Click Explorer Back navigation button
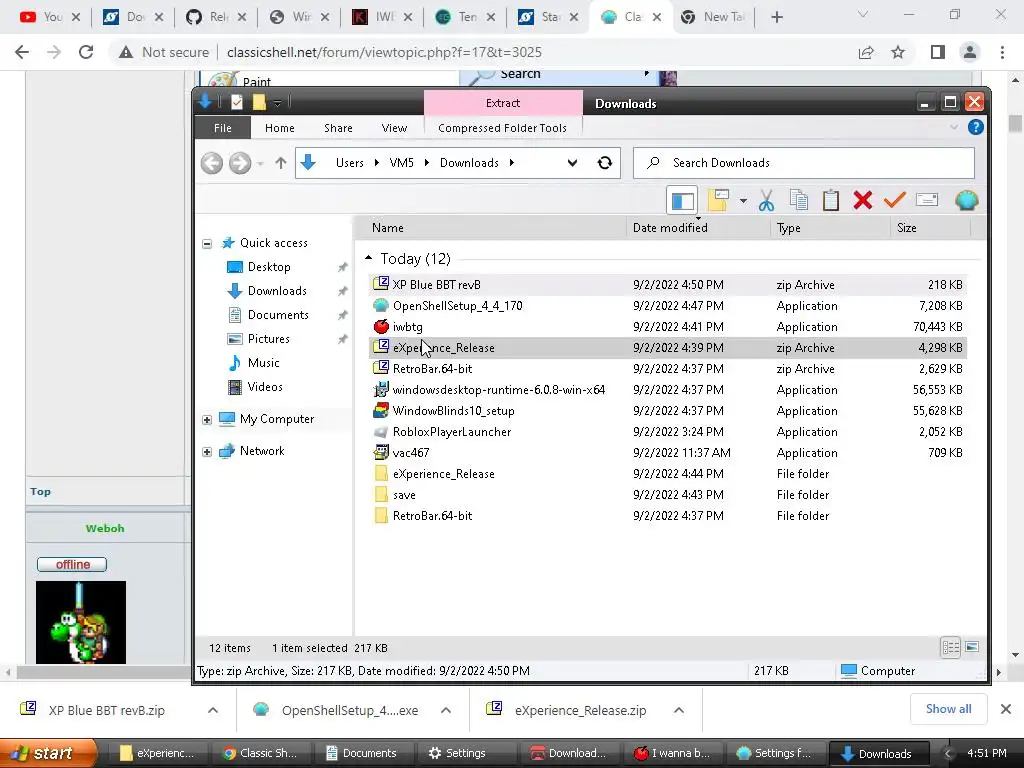This screenshot has height=768, width=1024. pos(212,163)
